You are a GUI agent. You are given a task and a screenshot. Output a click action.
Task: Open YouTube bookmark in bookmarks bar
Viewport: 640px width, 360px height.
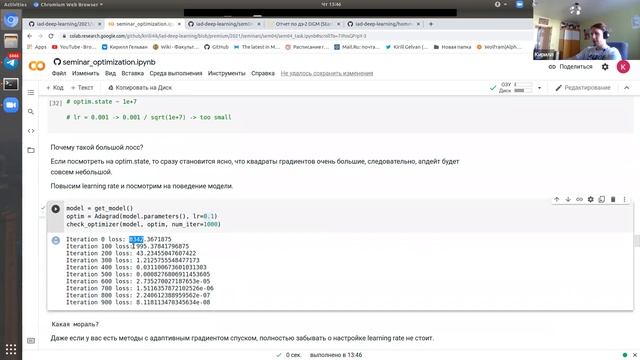pyautogui.click(x=73, y=47)
